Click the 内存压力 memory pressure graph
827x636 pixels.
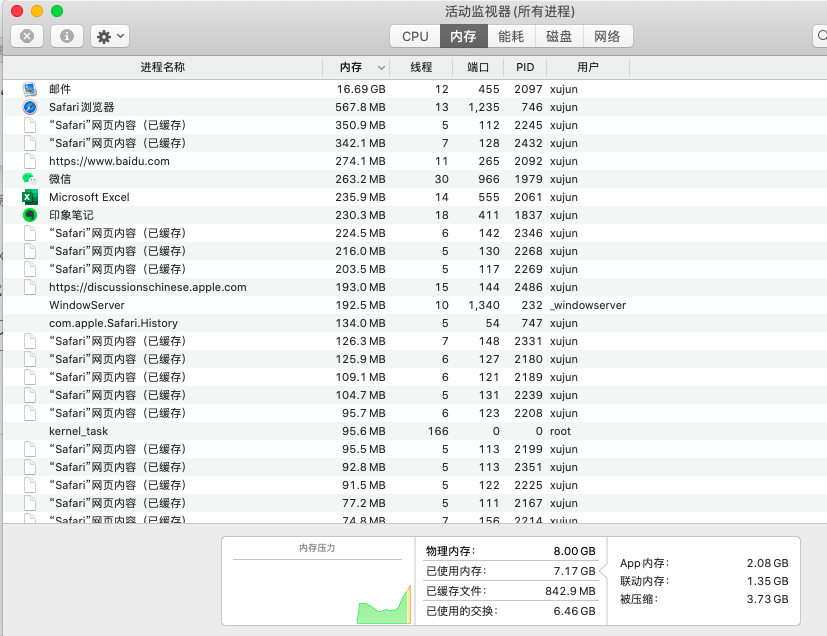319,585
